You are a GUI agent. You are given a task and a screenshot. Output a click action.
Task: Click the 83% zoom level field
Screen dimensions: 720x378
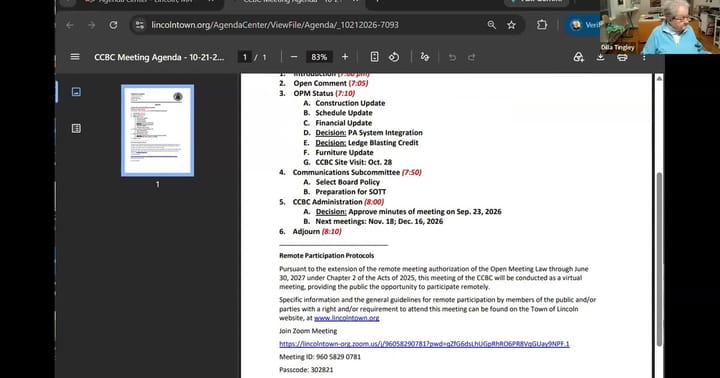[319, 57]
